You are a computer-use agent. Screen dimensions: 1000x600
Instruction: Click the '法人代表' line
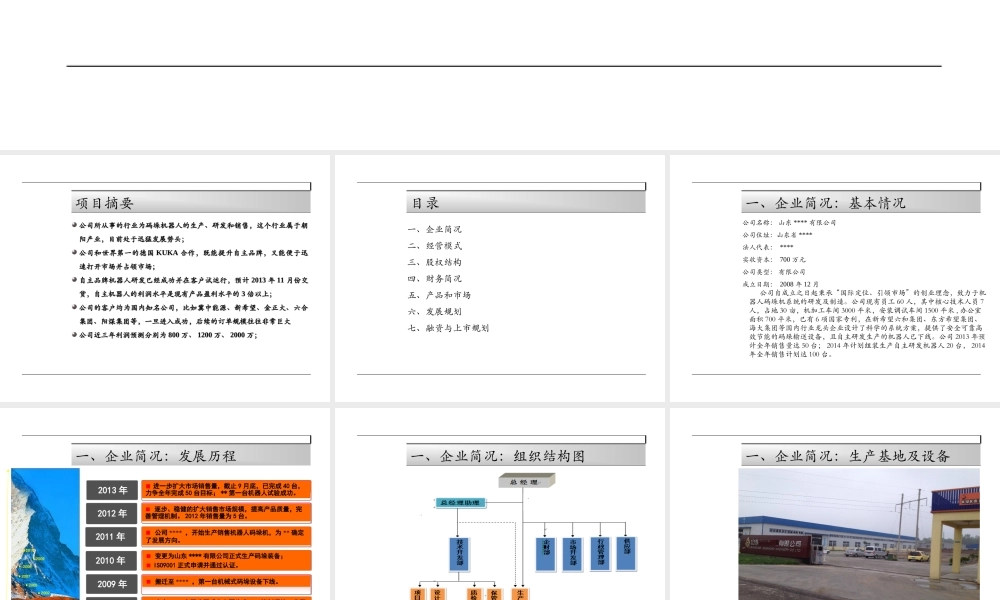tap(768, 247)
